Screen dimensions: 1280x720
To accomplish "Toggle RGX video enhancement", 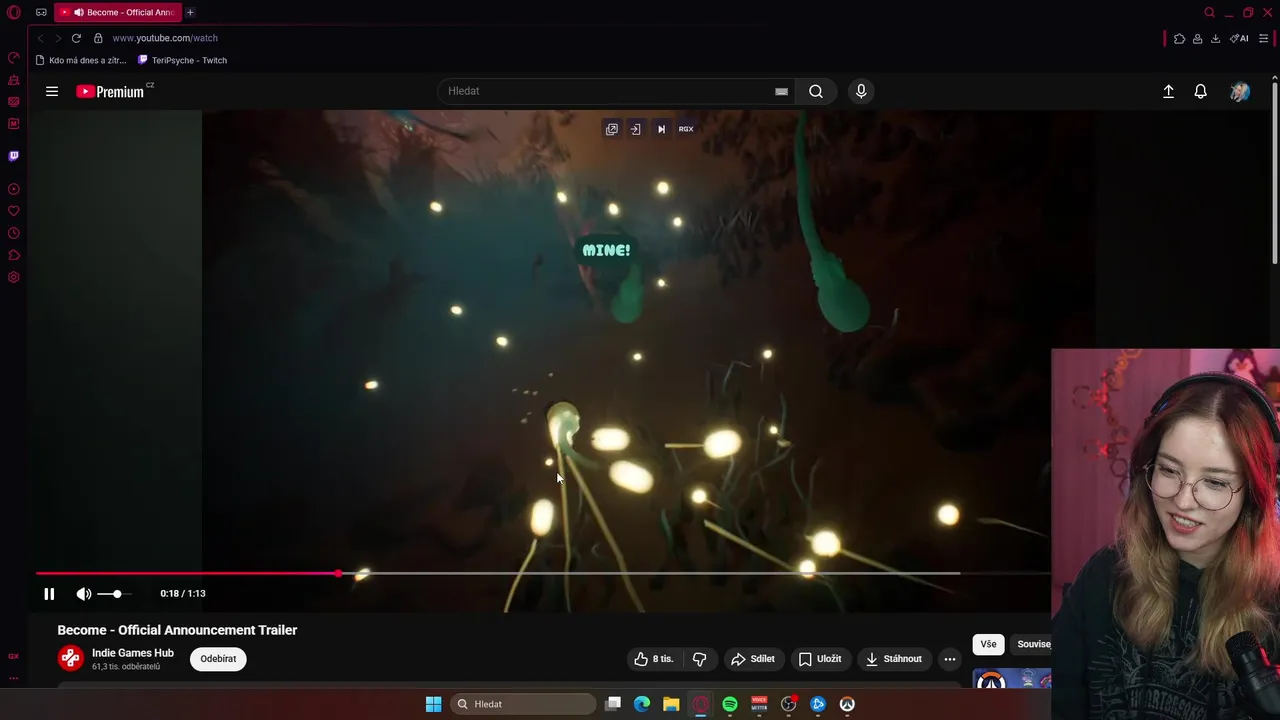I will [686, 129].
